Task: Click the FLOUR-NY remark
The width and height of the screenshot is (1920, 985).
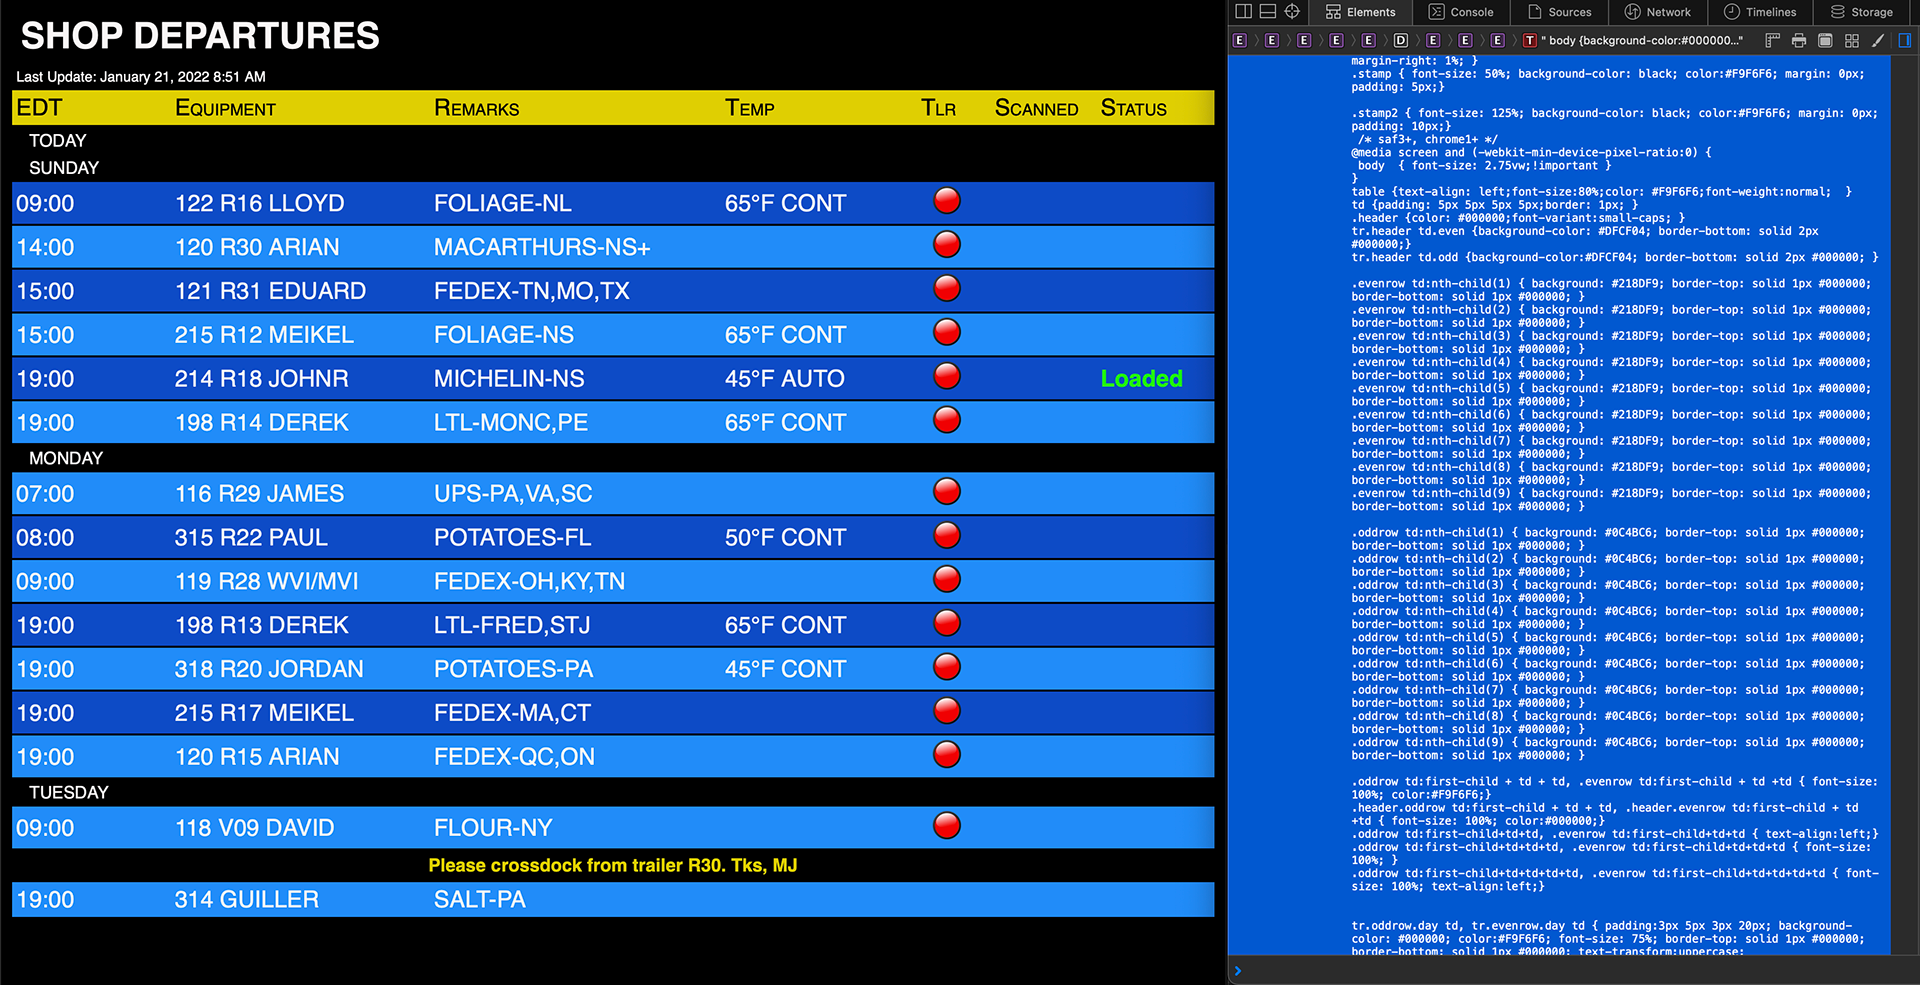Action: (x=493, y=828)
